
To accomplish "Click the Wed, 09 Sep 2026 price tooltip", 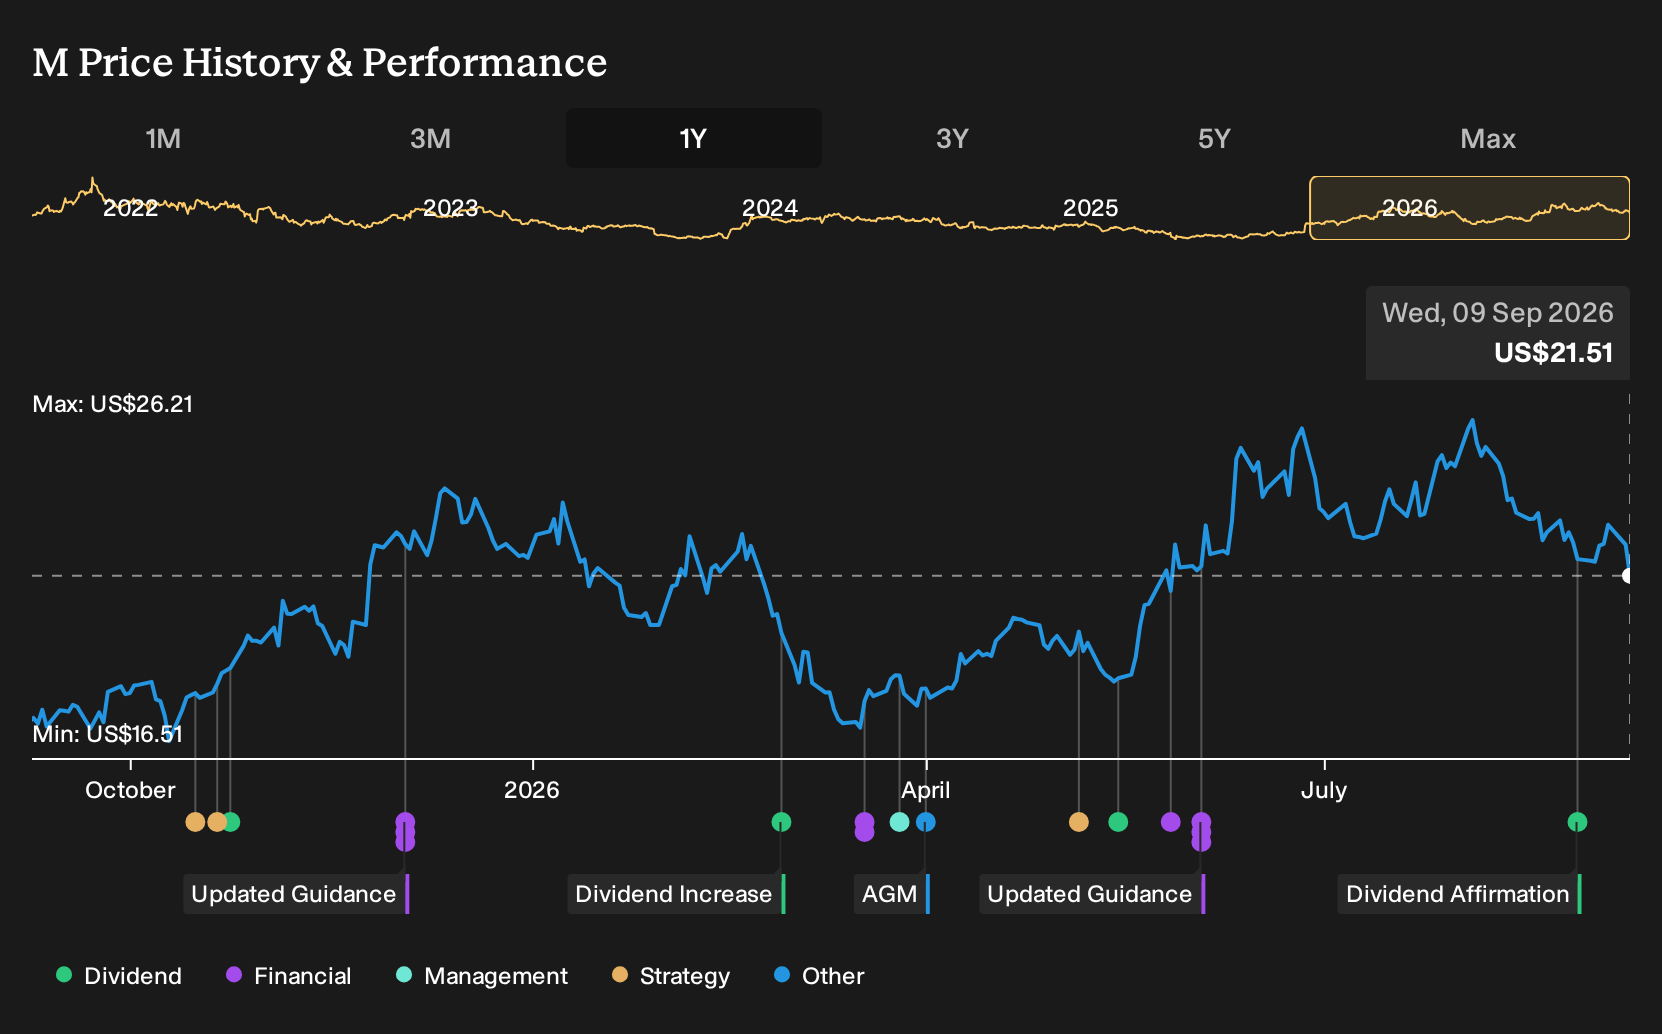I will (1498, 333).
